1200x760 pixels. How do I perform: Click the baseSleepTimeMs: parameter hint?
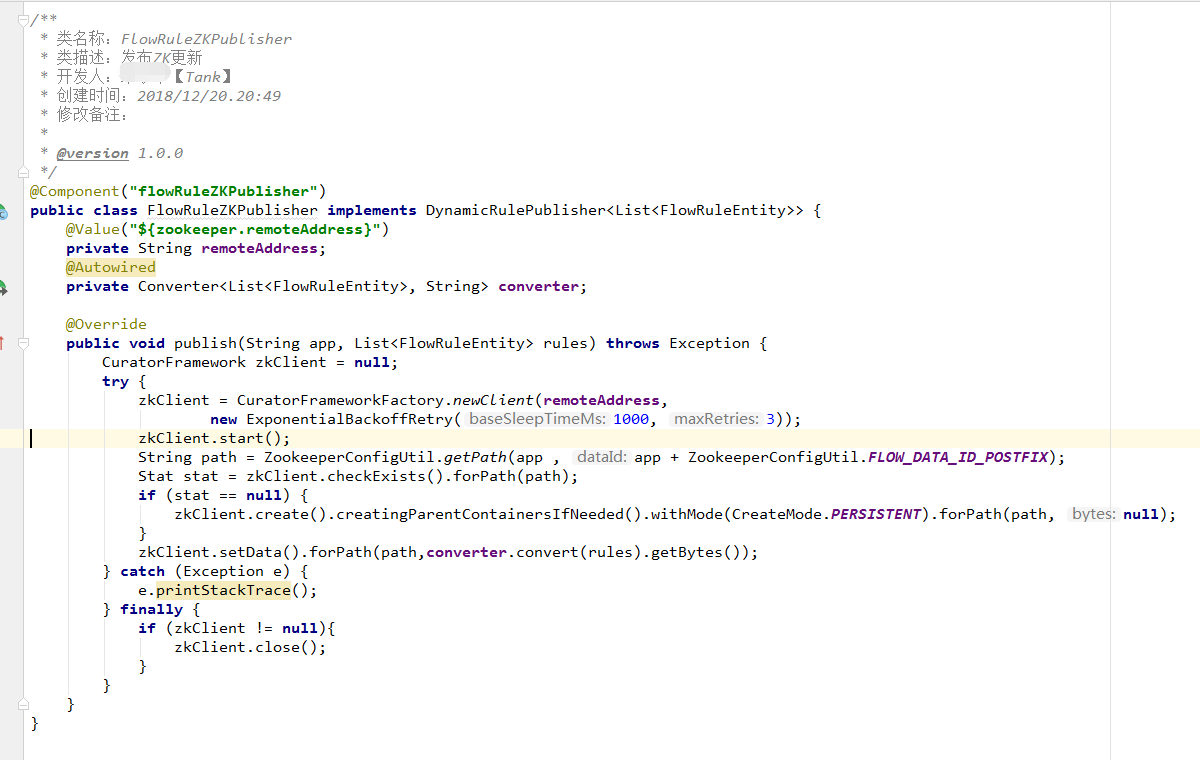coord(536,419)
